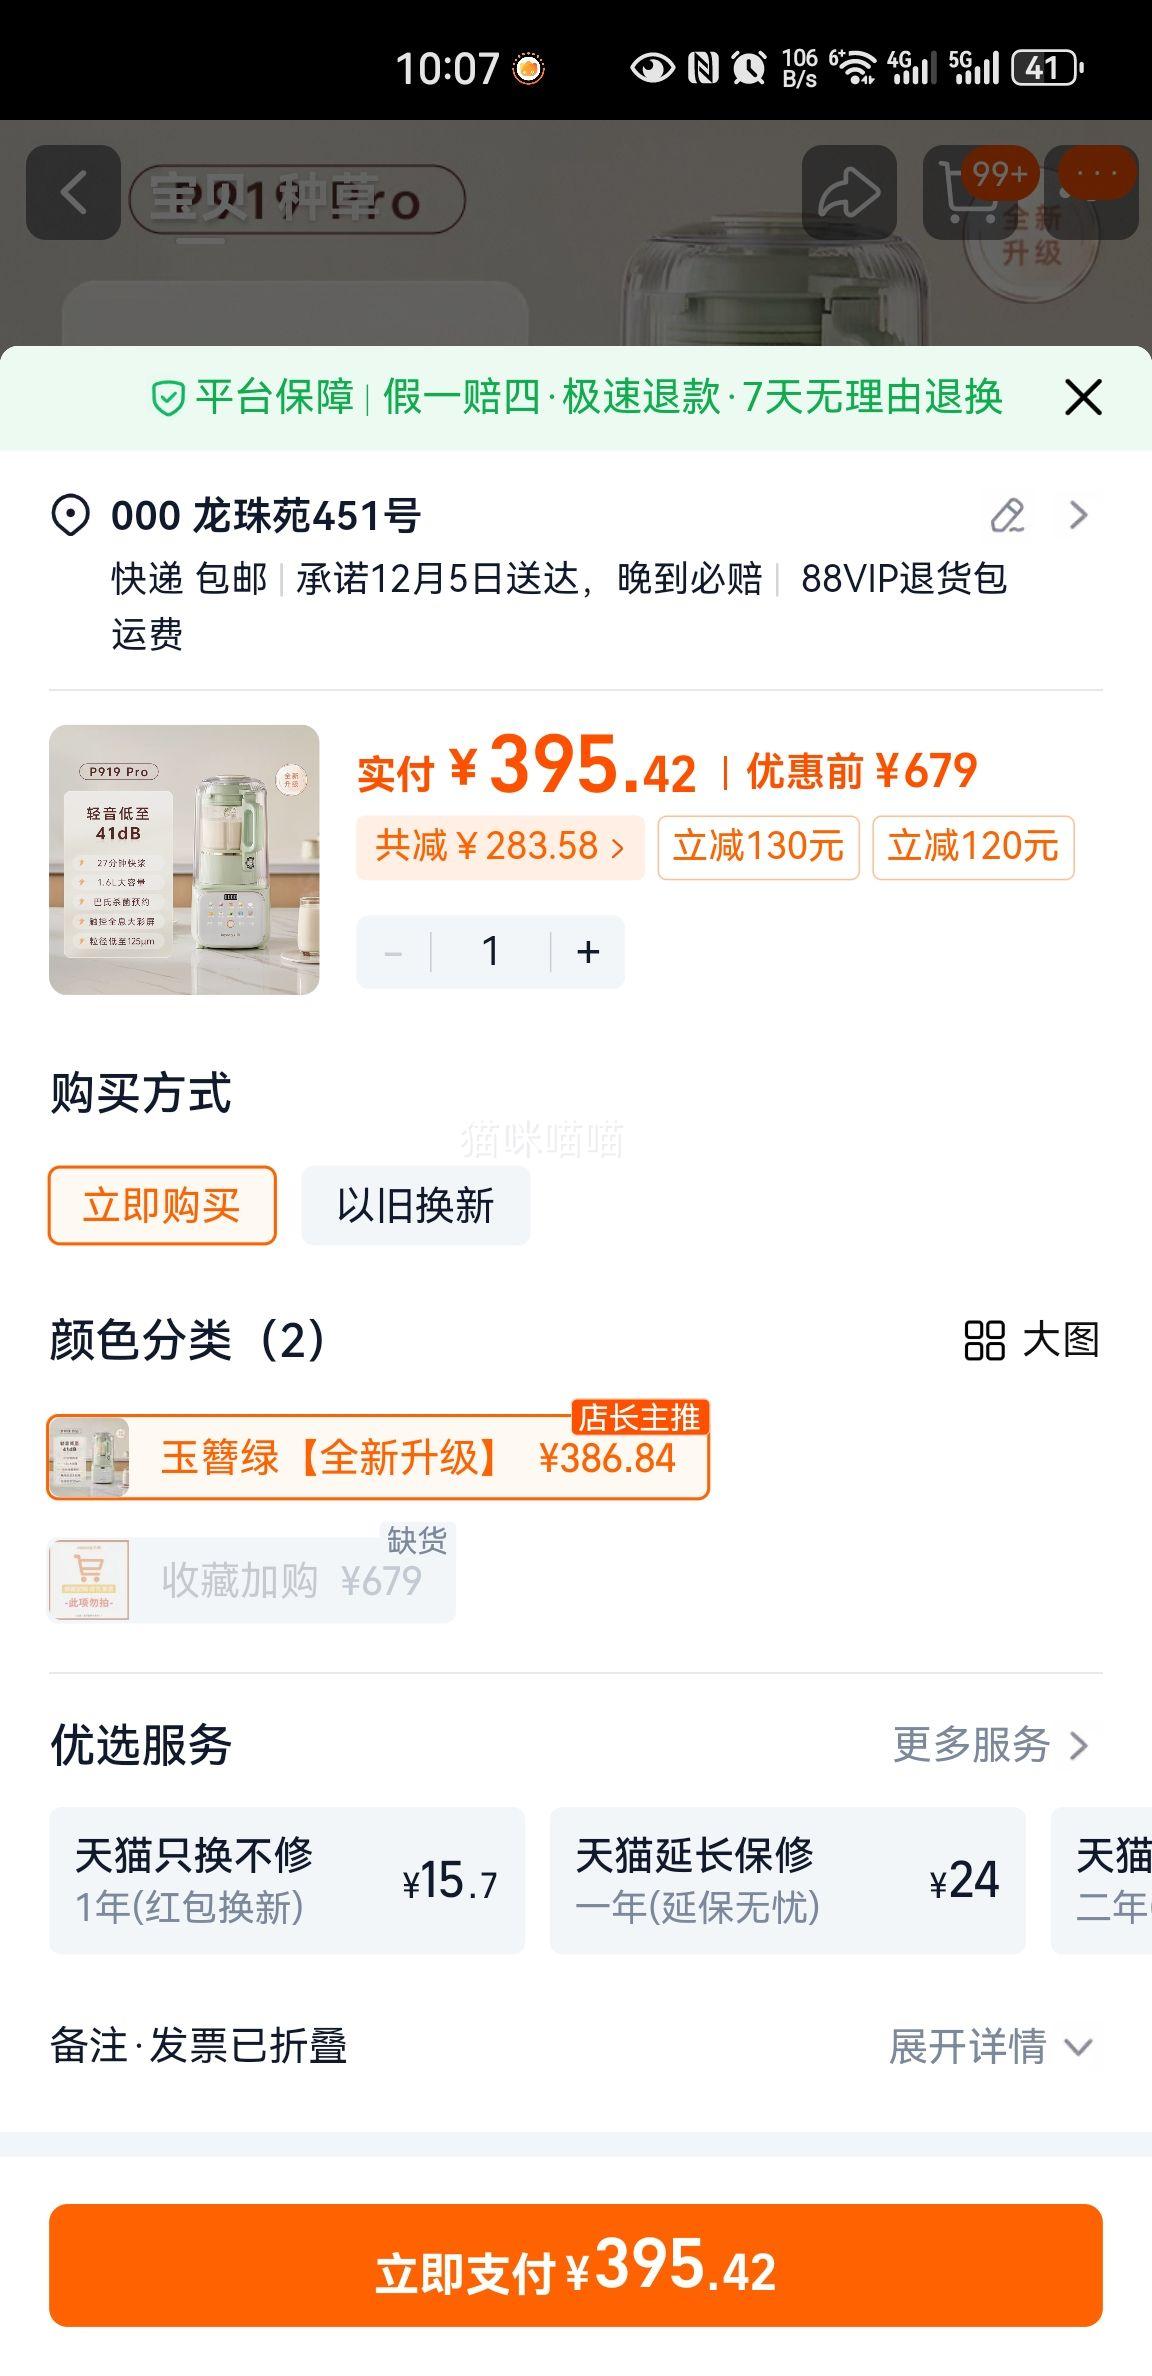Add 天猫延长保修 extended warranty service
This screenshot has width=1152, height=2376.
788,1880
